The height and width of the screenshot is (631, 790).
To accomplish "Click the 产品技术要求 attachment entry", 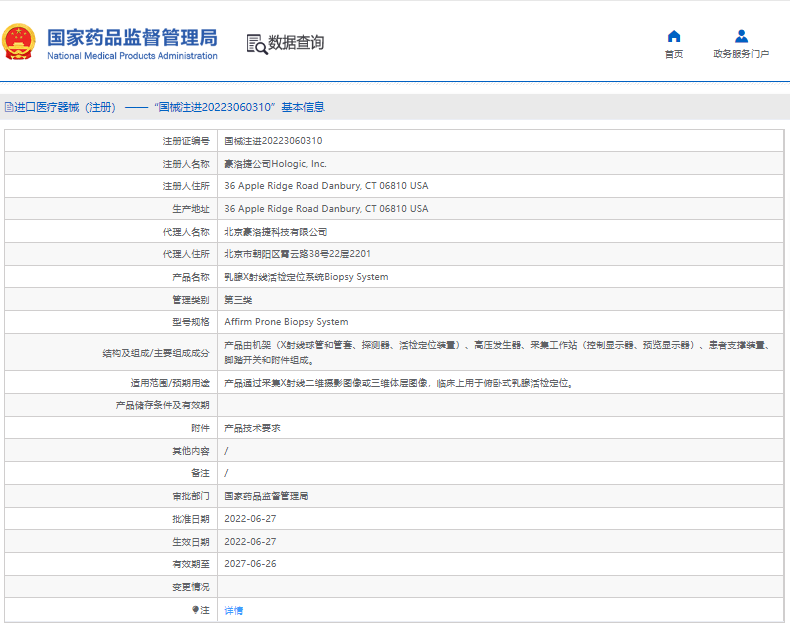I will pyautogui.click(x=252, y=428).
